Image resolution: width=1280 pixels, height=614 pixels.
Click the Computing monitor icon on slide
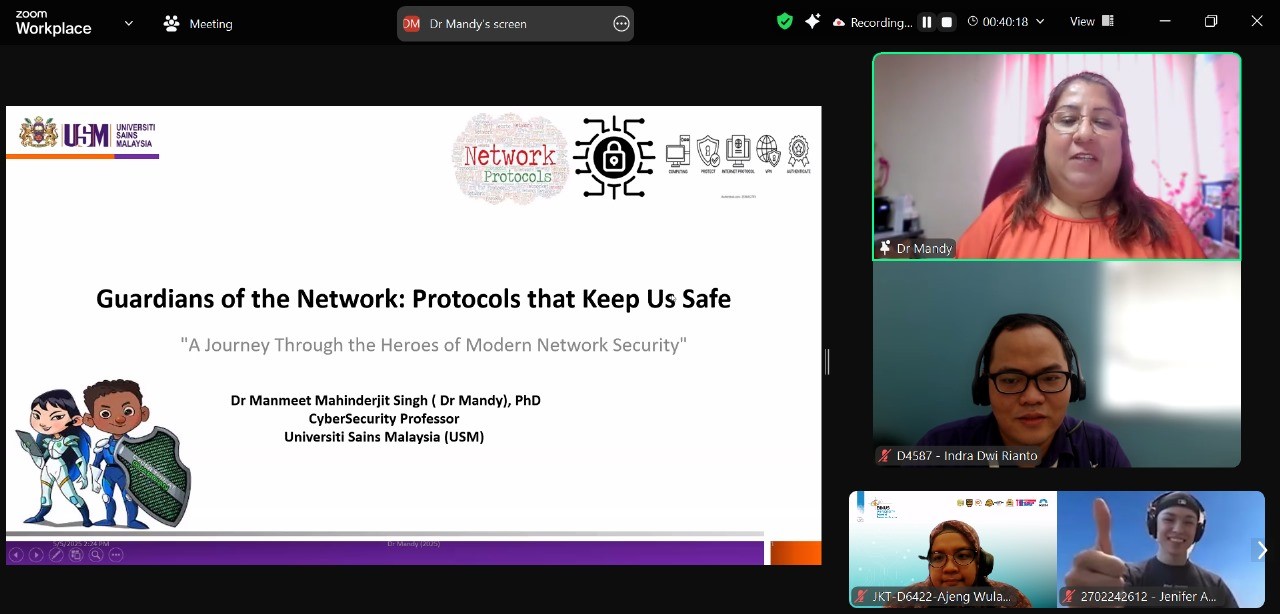tap(678, 154)
